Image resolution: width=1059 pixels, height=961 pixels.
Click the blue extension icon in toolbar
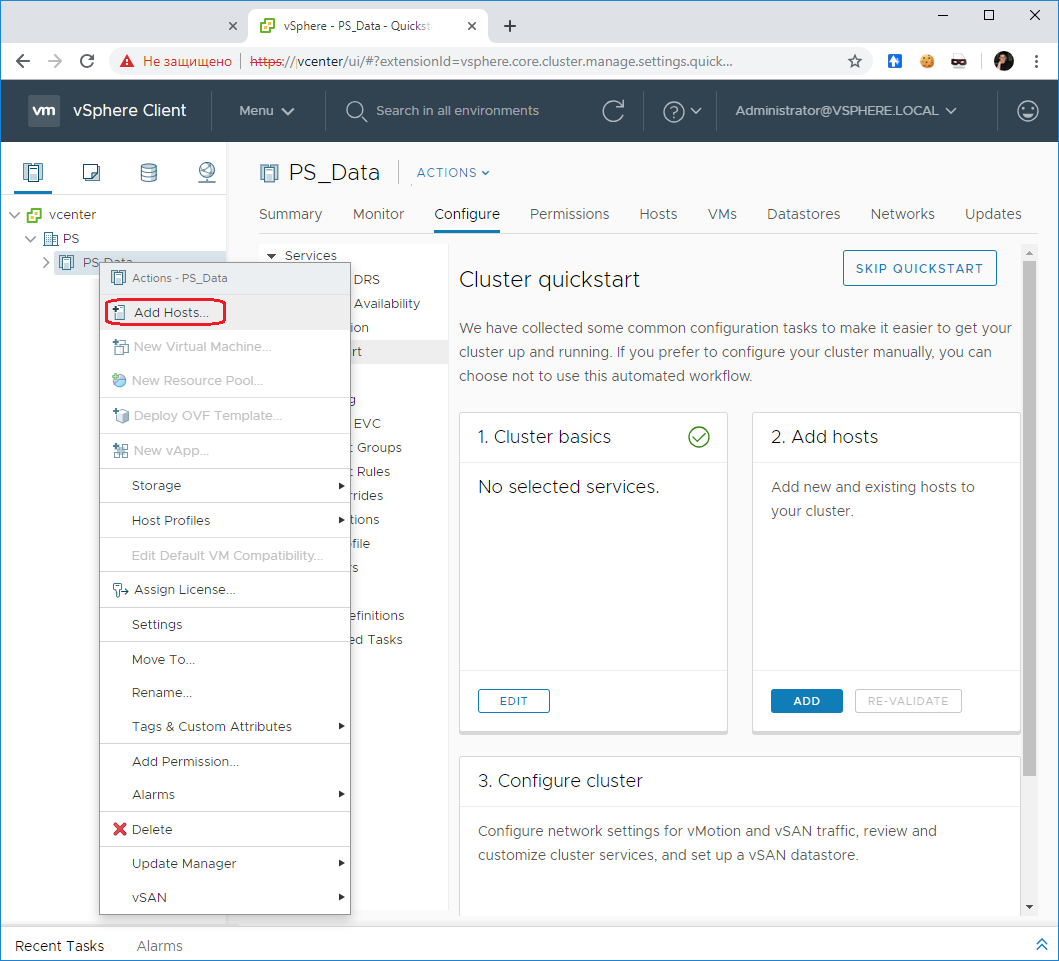click(x=894, y=61)
